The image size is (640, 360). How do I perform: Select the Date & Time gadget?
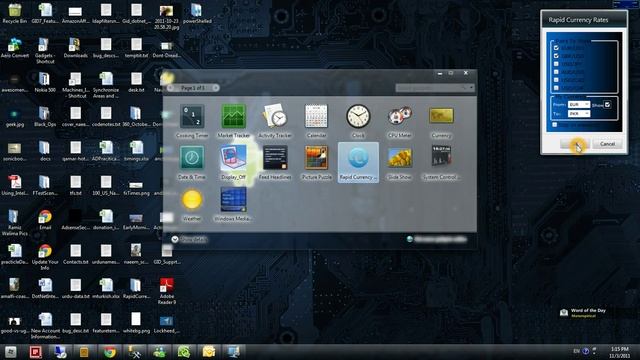tap(192, 163)
